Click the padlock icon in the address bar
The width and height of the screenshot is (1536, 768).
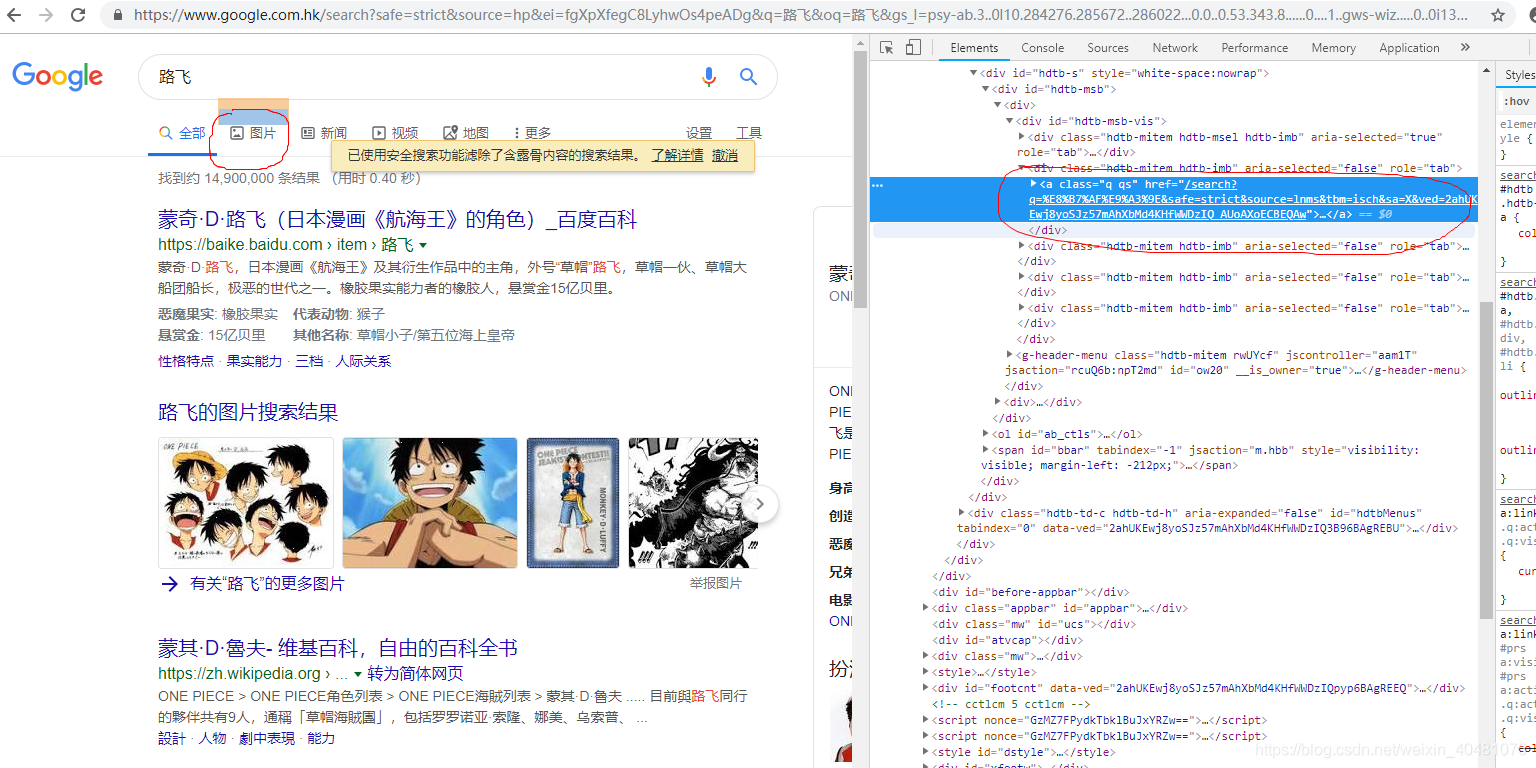coord(117,15)
